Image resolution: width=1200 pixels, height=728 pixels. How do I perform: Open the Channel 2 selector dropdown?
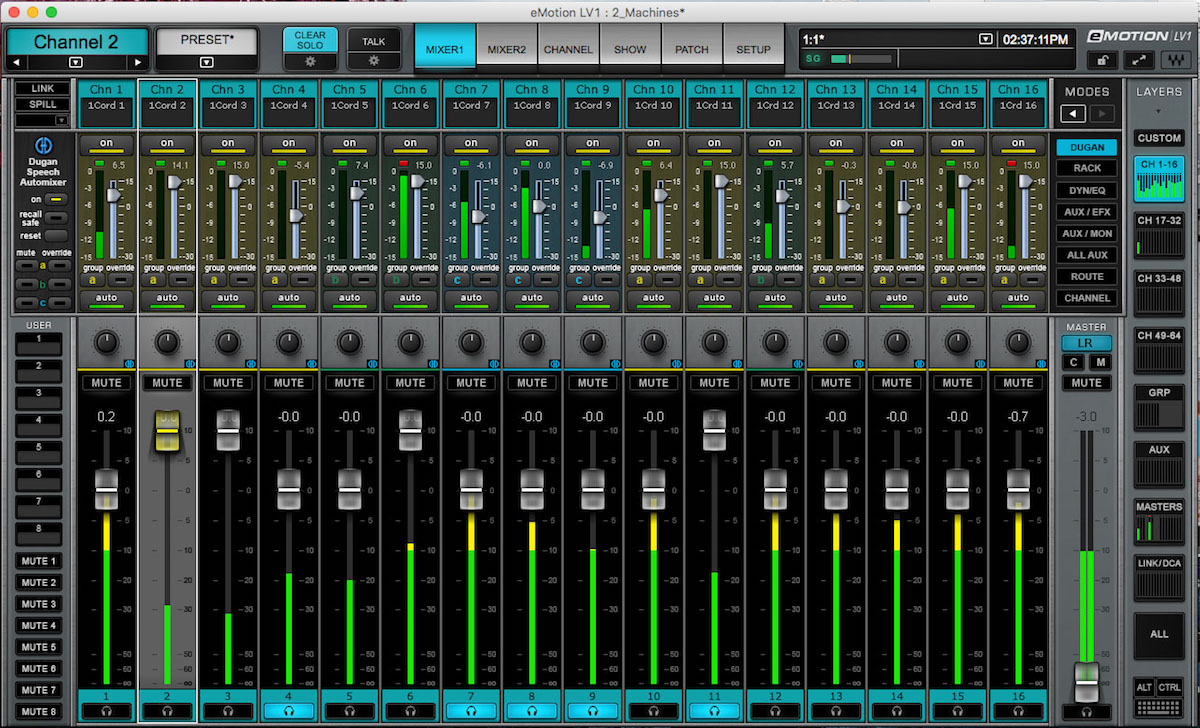tap(76, 62)
